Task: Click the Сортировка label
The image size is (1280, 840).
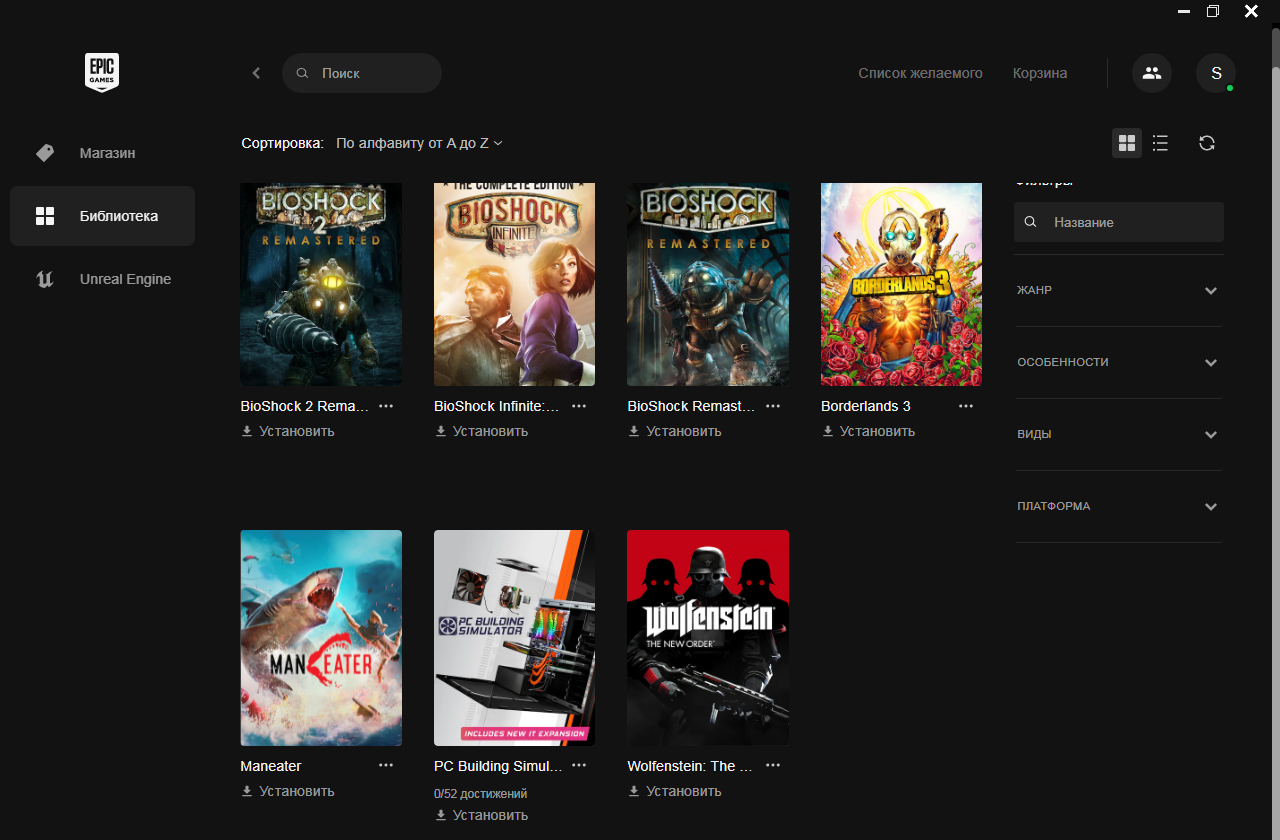Action: tap(283, 143)
